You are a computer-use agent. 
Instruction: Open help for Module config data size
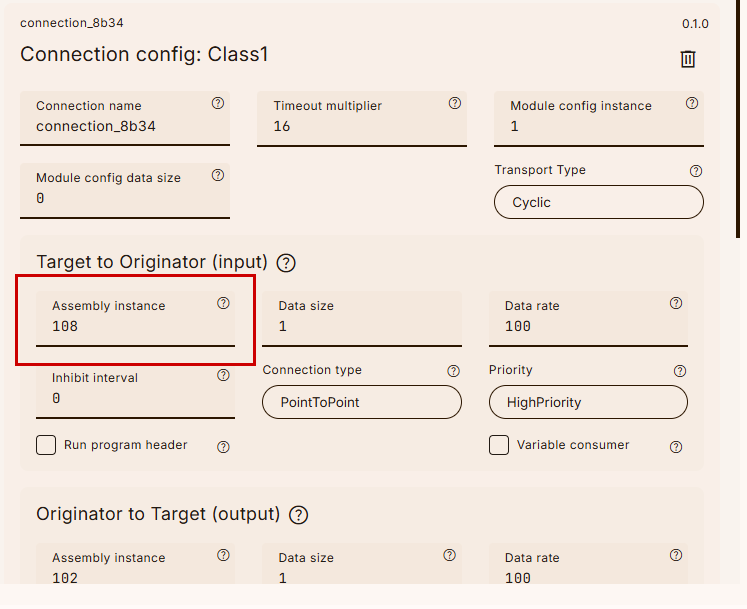coord(218,175)
